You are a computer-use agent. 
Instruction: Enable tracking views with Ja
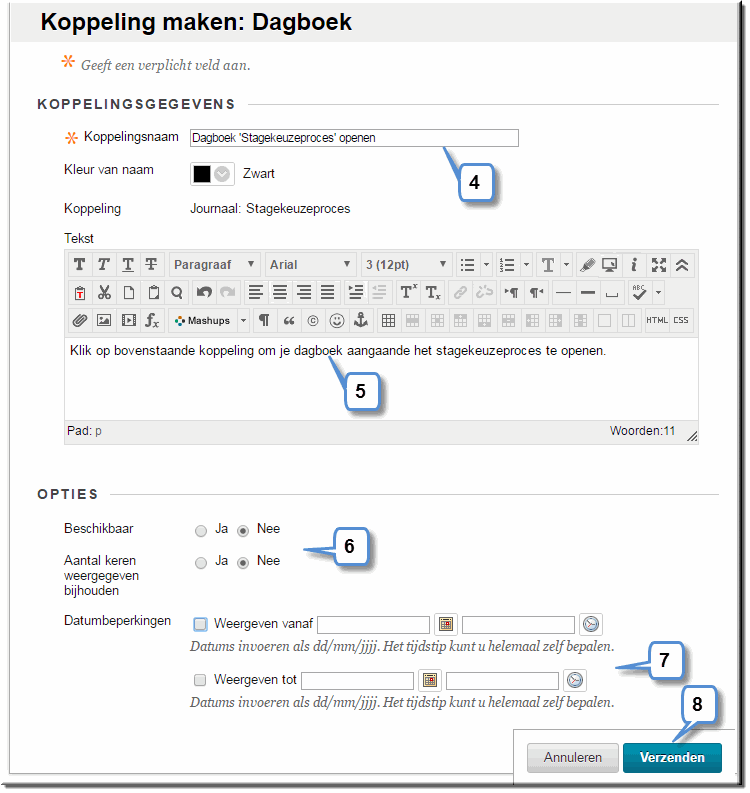[201, 563]
